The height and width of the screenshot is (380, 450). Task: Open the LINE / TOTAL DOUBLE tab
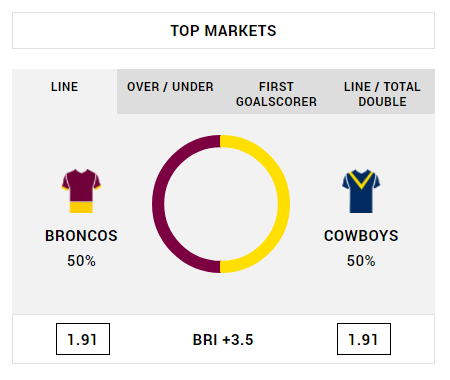pyautogui.click(x=382, y=92)
